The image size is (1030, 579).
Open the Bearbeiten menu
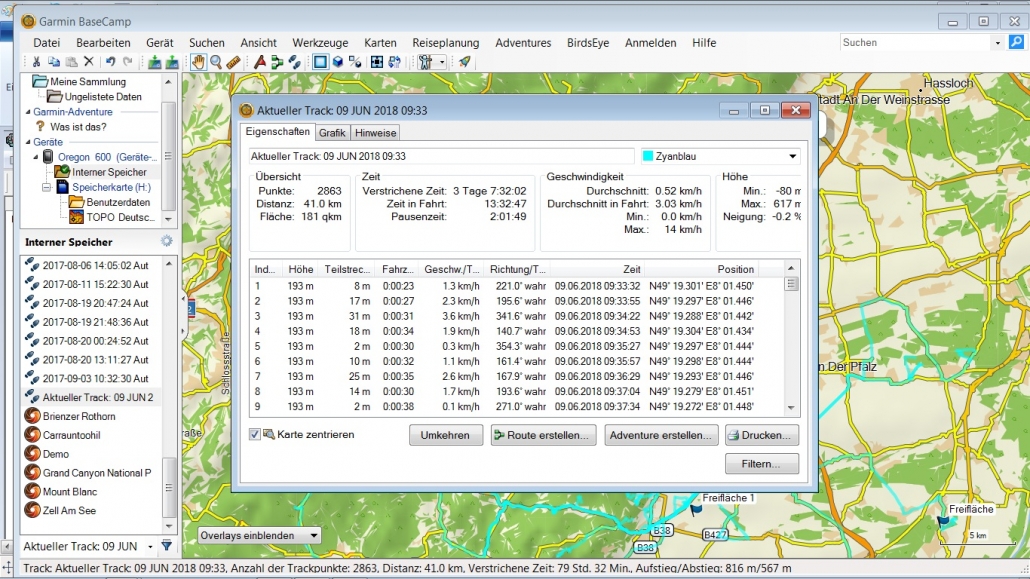pyautogui.click(x=103, y=43)
